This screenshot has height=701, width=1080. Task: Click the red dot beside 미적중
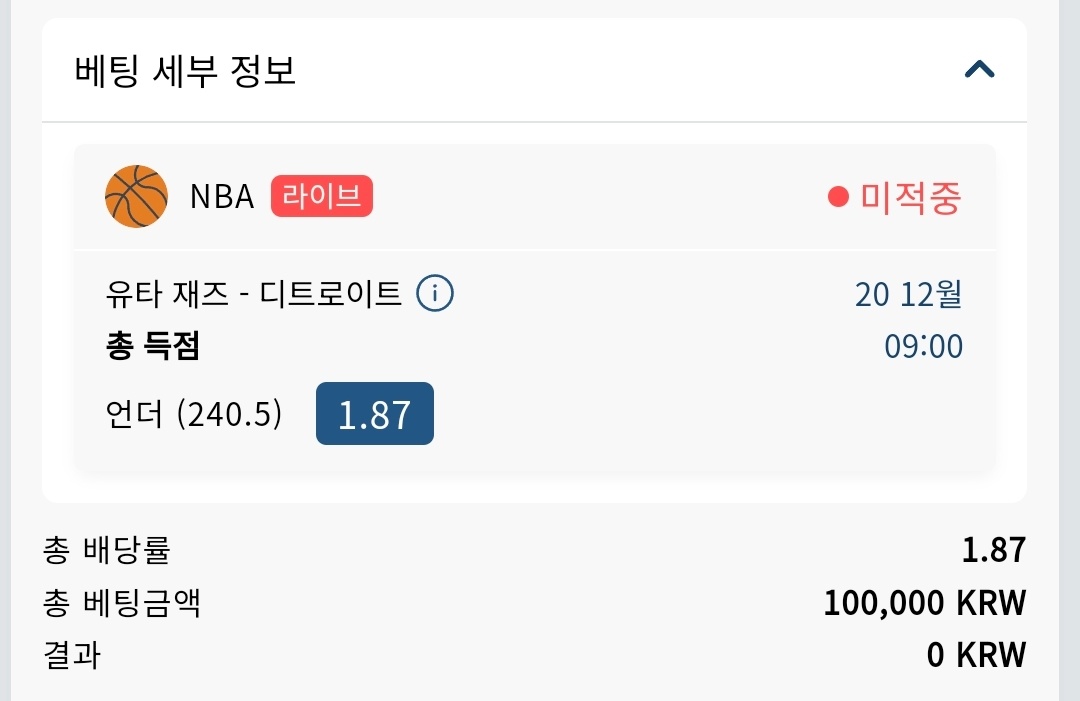(x=838, y=197)
